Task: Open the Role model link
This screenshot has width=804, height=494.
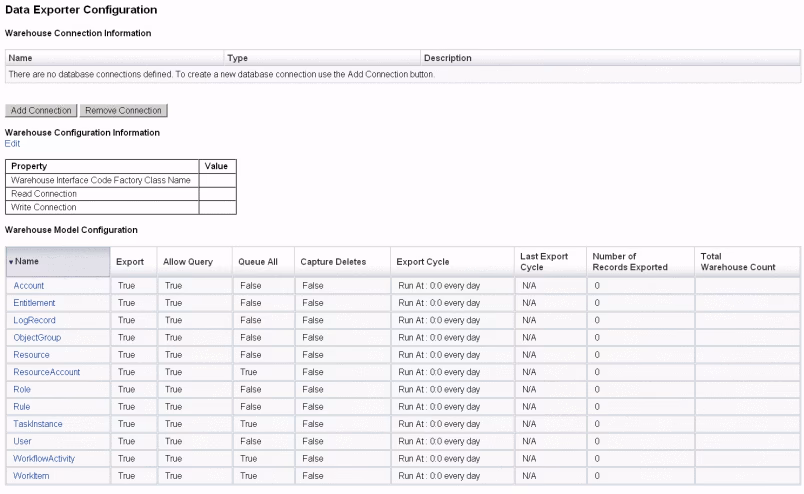Action: click(x=22, y=389)
